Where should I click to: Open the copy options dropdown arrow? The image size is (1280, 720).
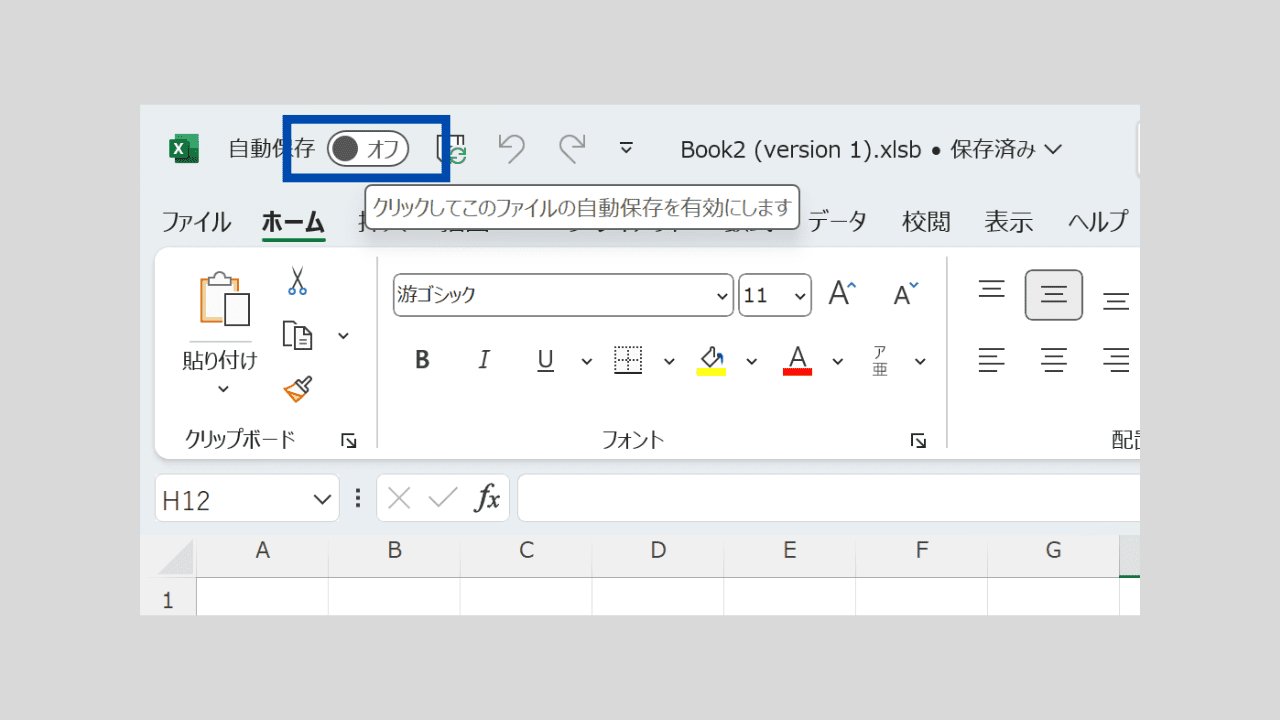pos(343,335)
